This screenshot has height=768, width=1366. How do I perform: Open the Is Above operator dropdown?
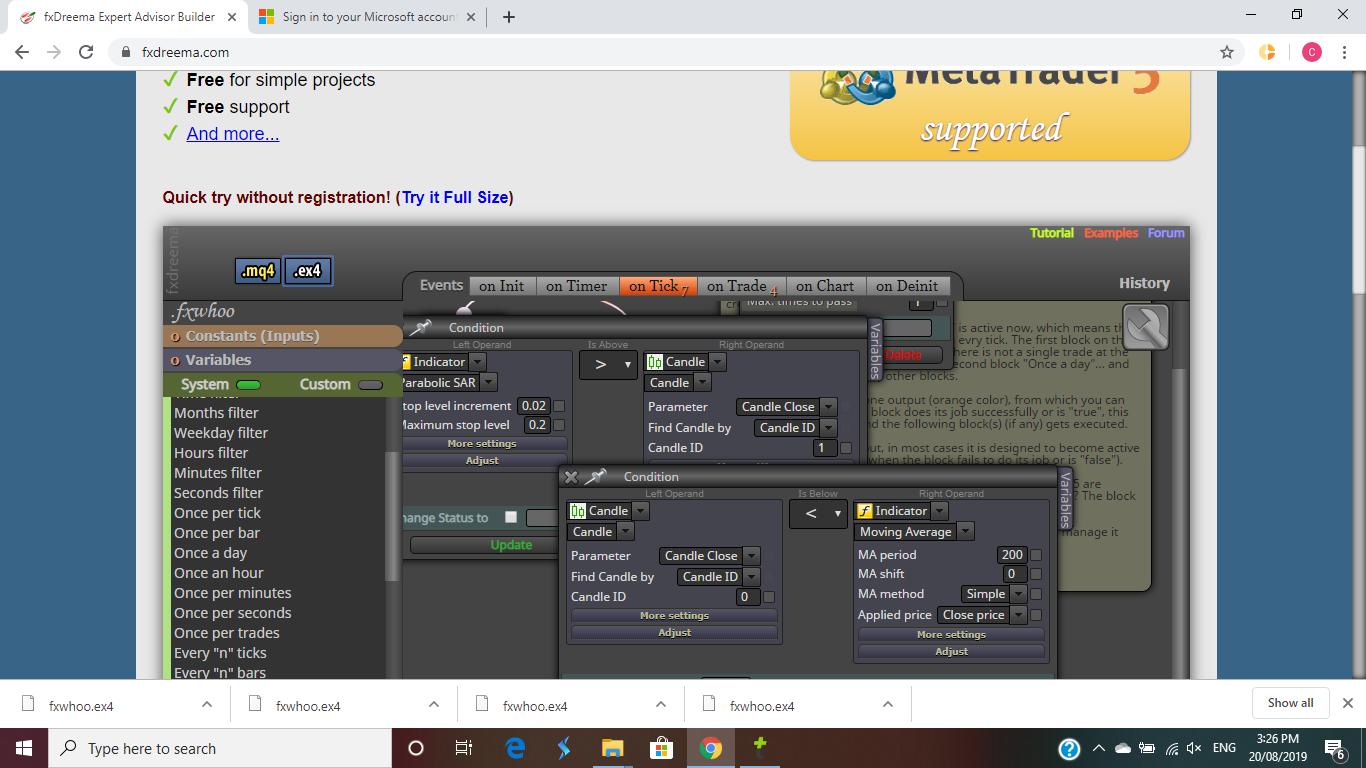(x=608, y=364)
